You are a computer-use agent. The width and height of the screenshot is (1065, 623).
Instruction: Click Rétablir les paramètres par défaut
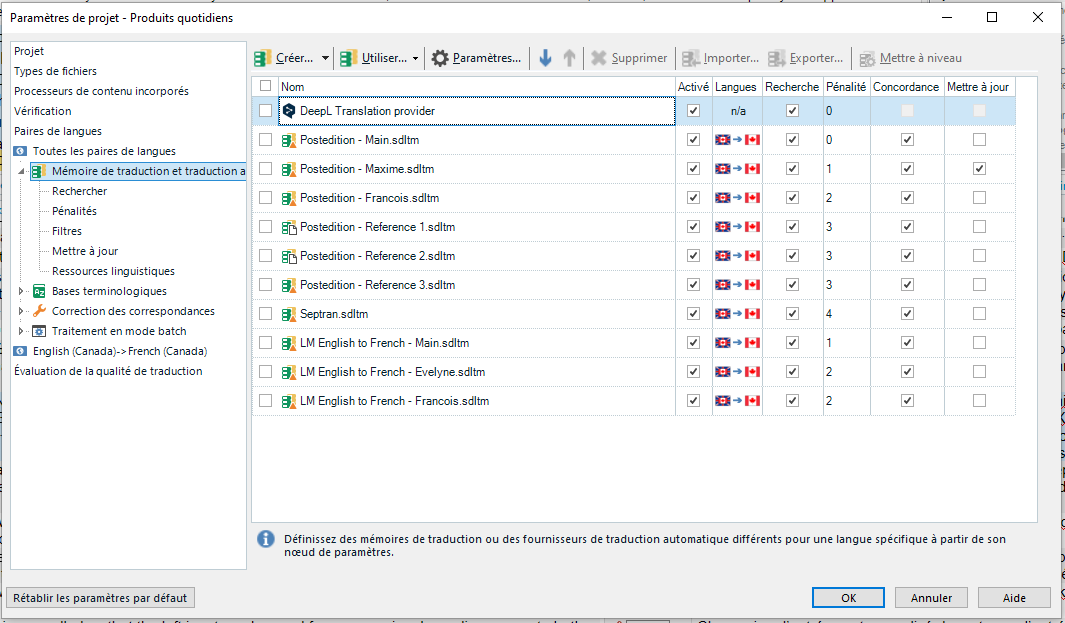coord(100,598)
